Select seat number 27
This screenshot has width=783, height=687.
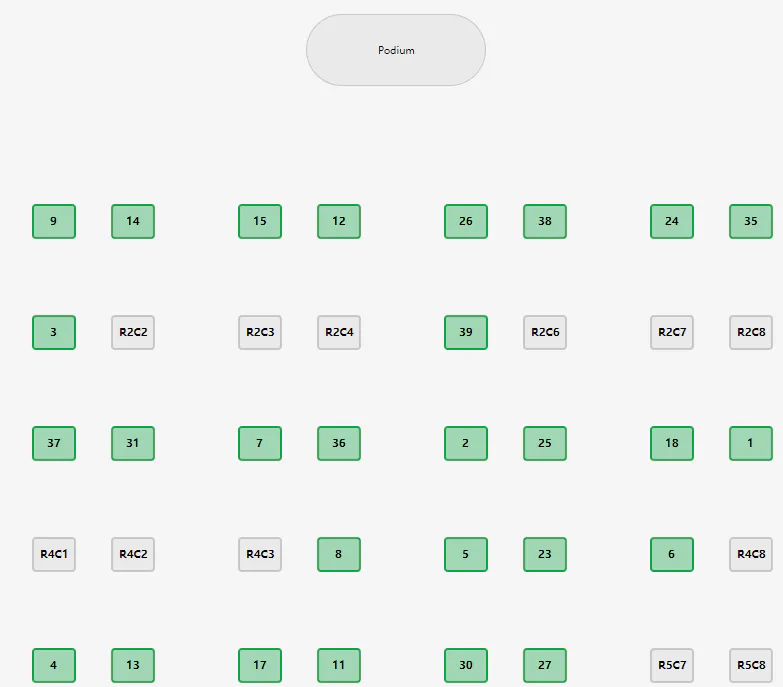[545, 665]
